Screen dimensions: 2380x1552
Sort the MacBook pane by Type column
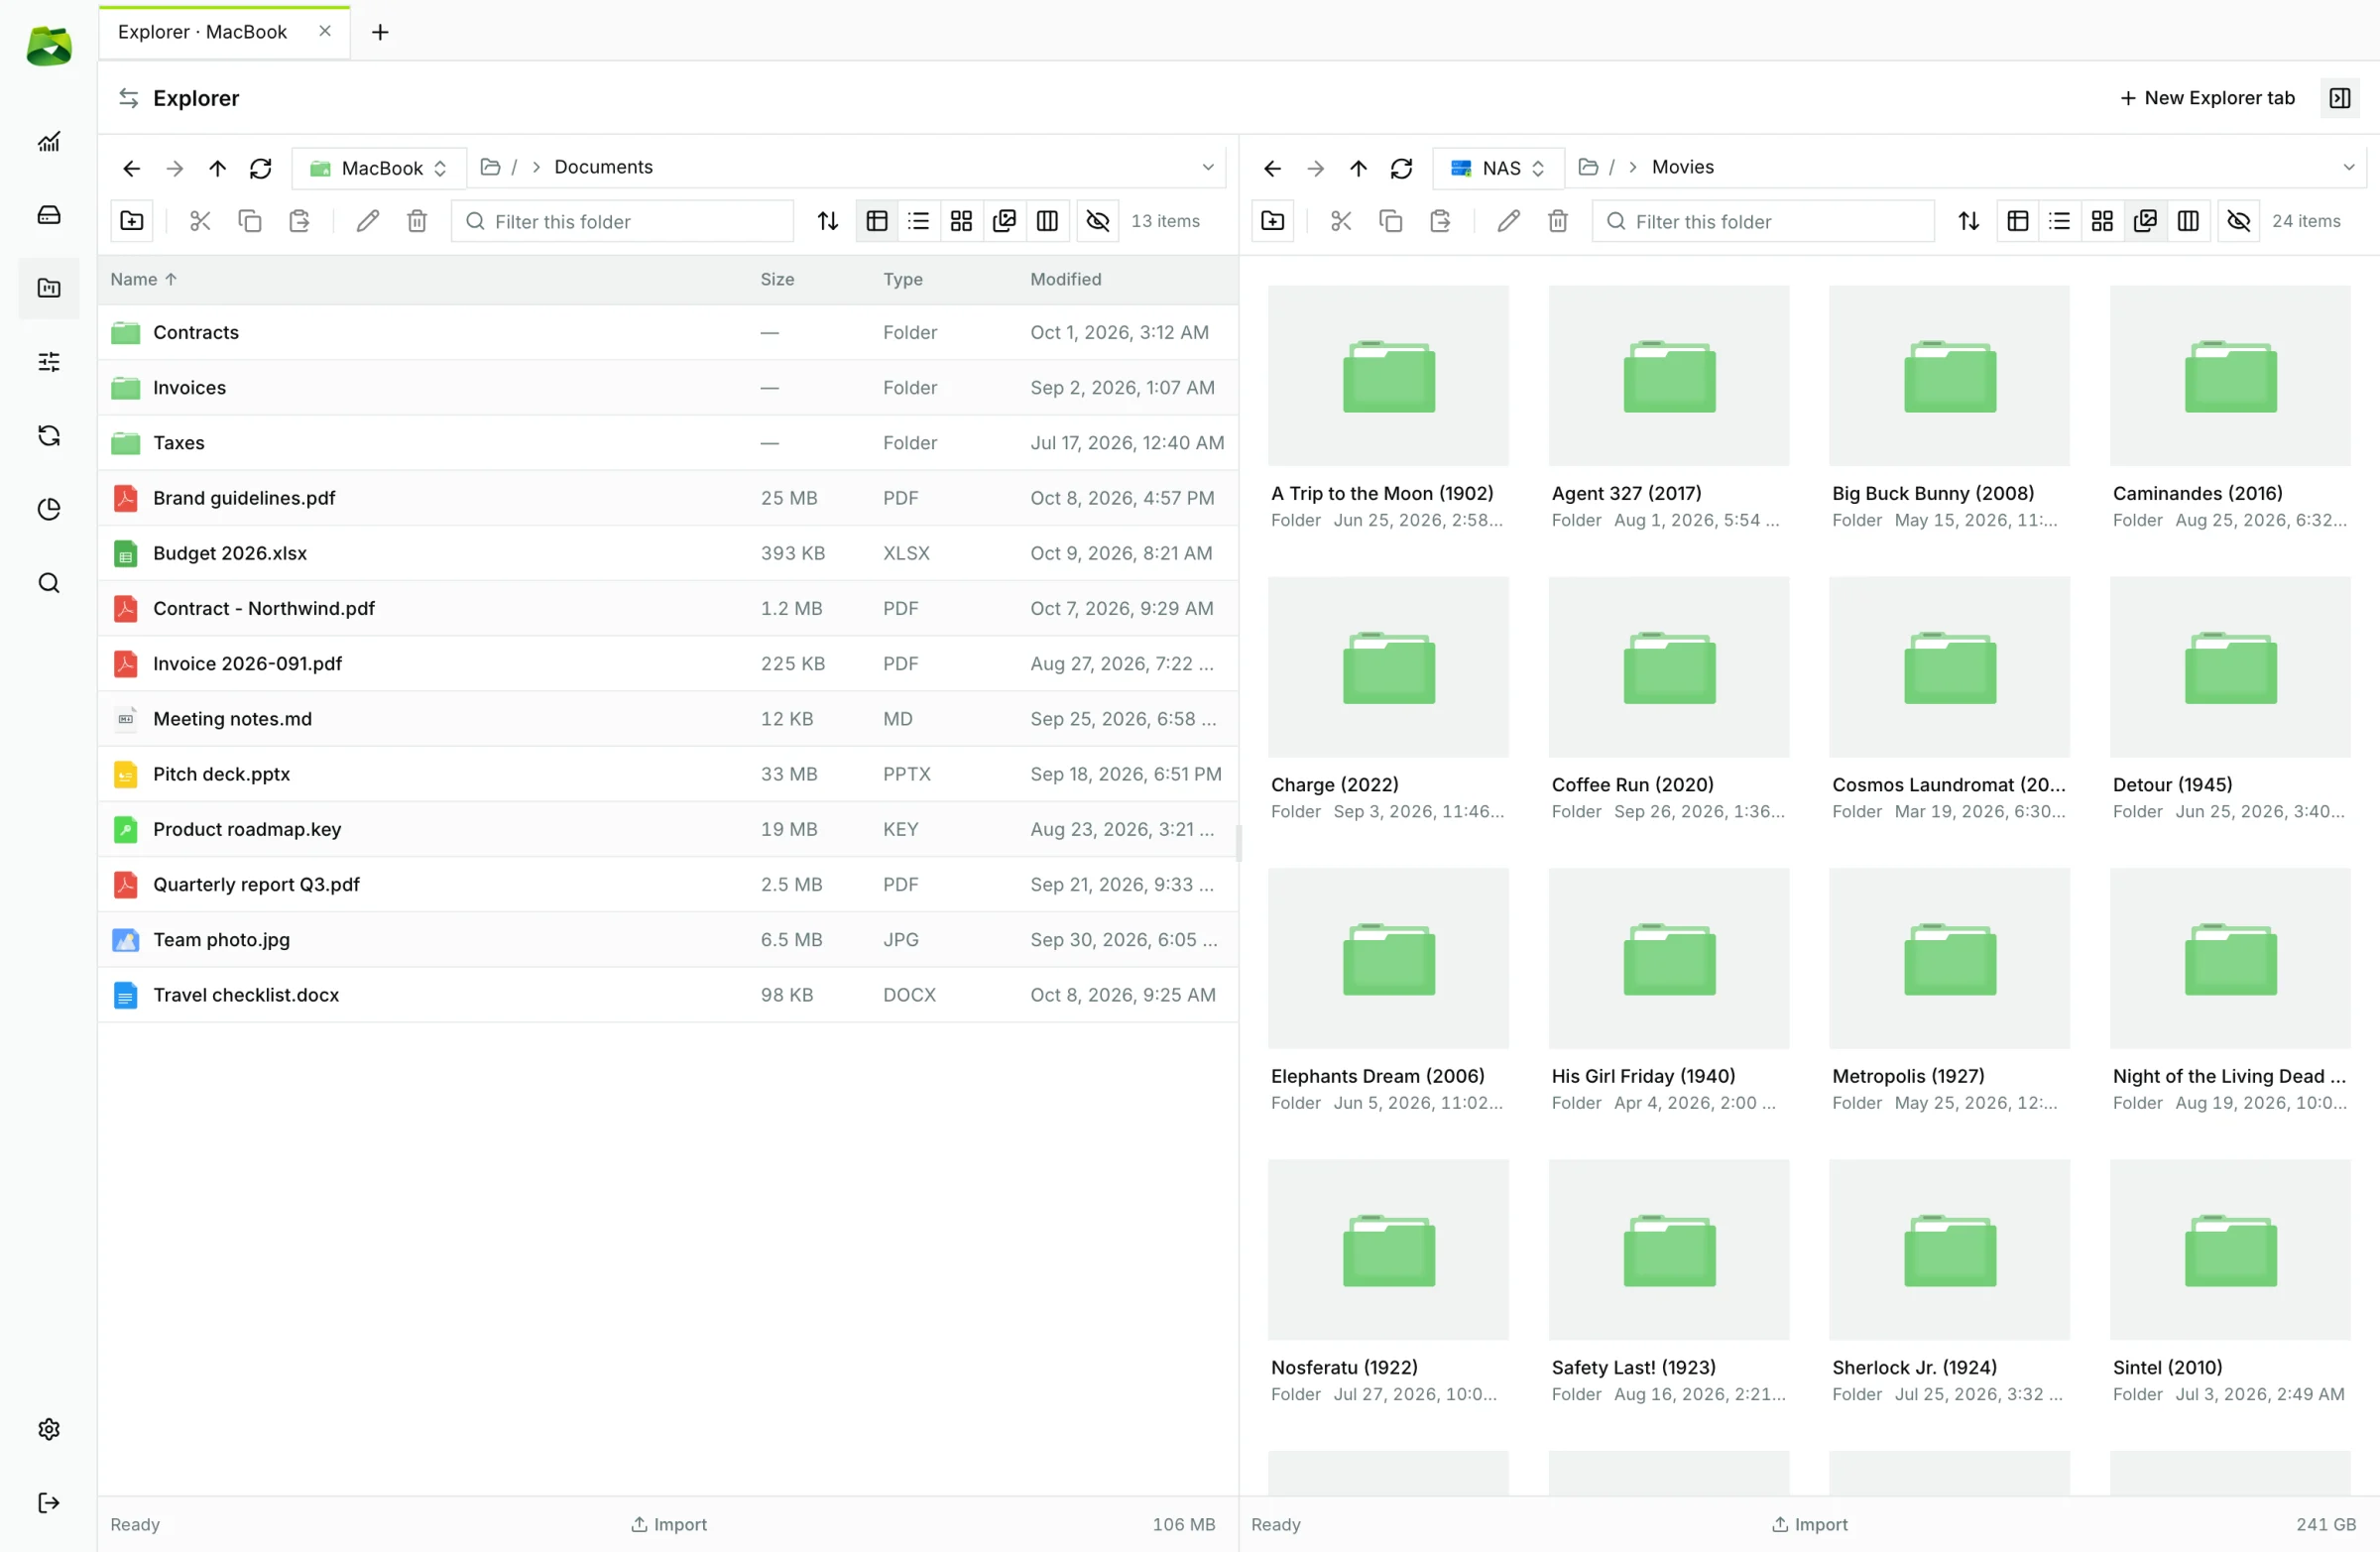coord(903,279)
